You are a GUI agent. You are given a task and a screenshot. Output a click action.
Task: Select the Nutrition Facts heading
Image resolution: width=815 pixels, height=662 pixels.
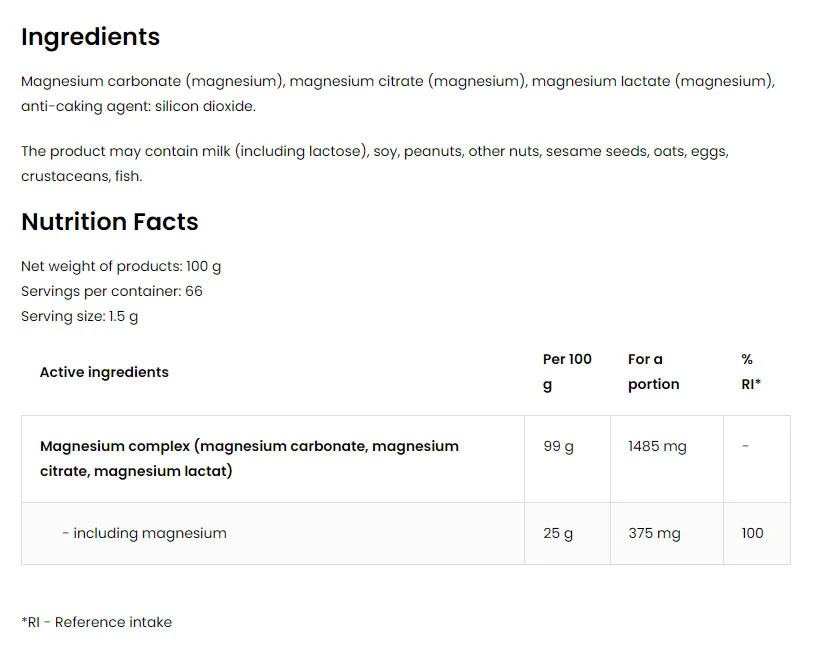[110, 222]
